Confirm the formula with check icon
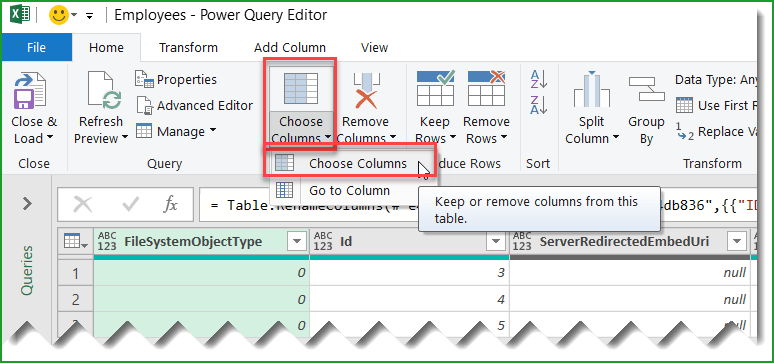774x363 pixels. pos(130,204)
